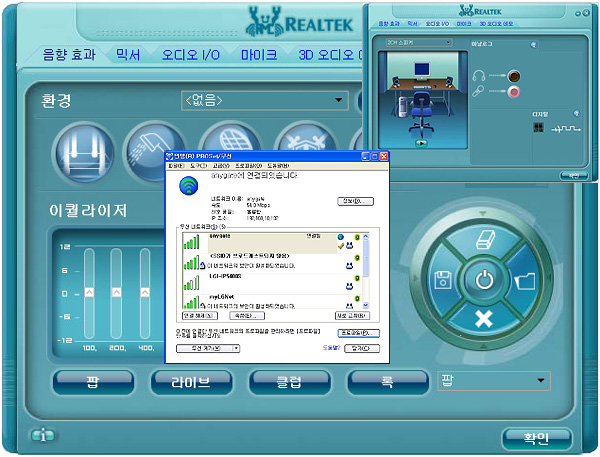Click the play test button under room image

[x=421, y=143]
